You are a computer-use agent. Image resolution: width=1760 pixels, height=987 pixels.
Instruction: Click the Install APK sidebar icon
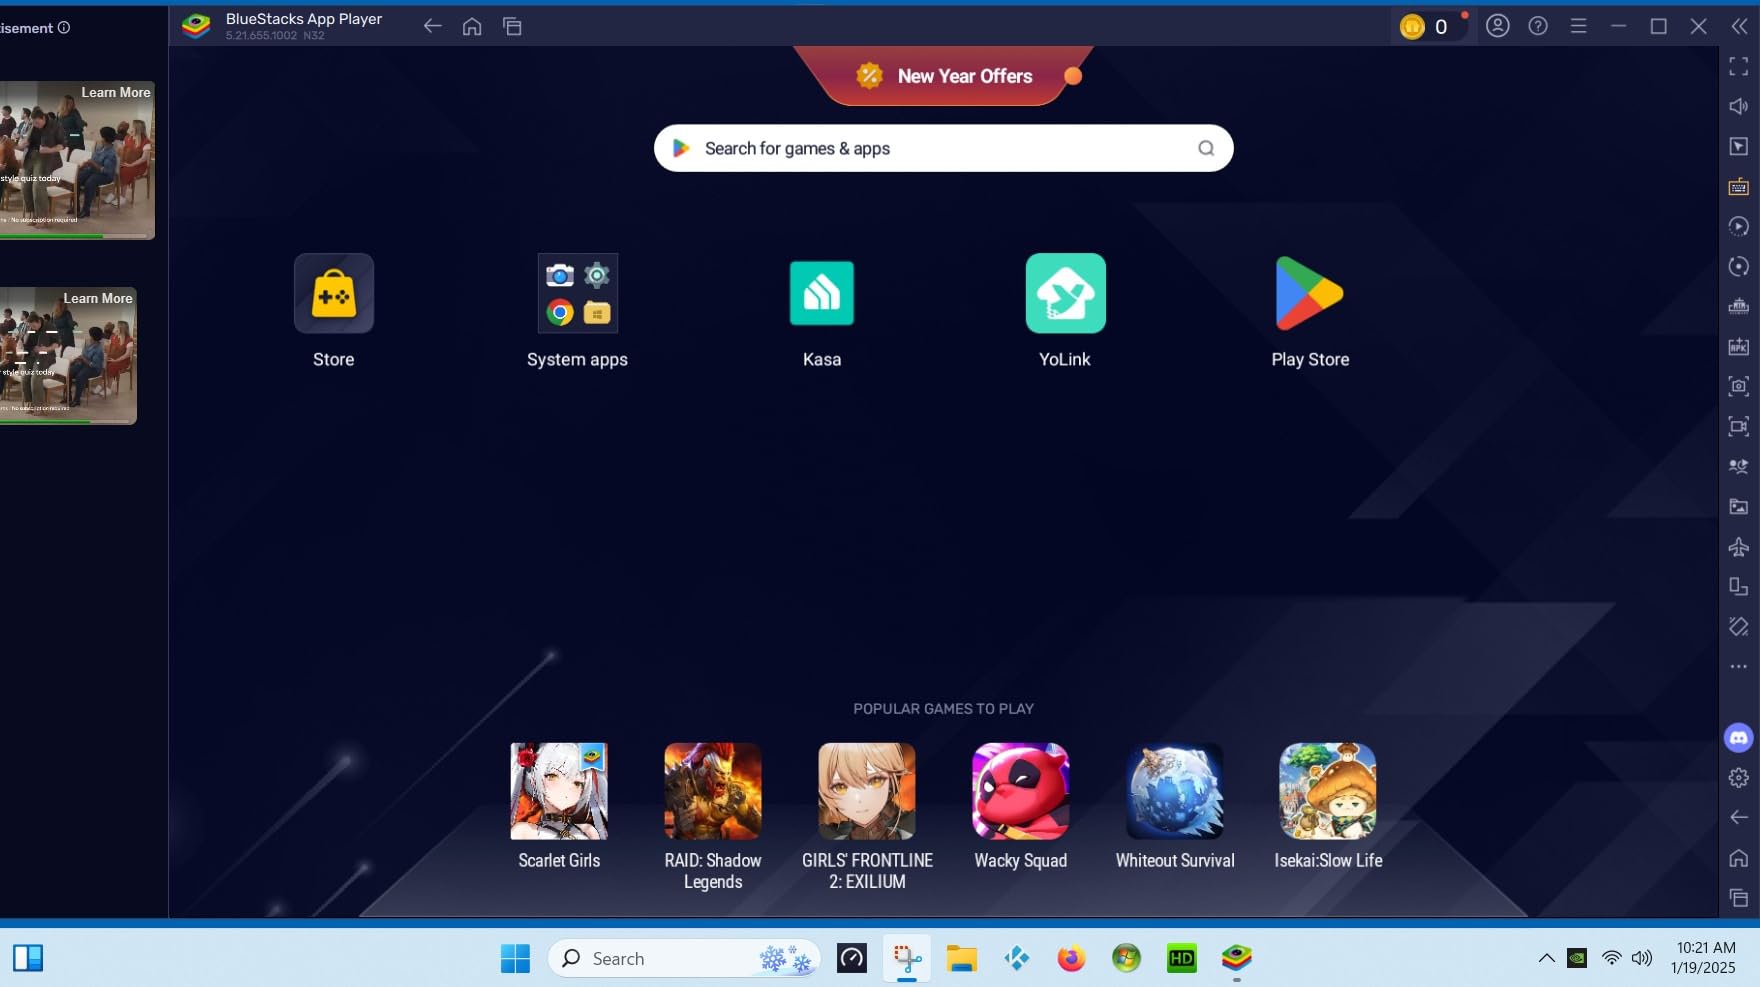(x=1739, y=346)
